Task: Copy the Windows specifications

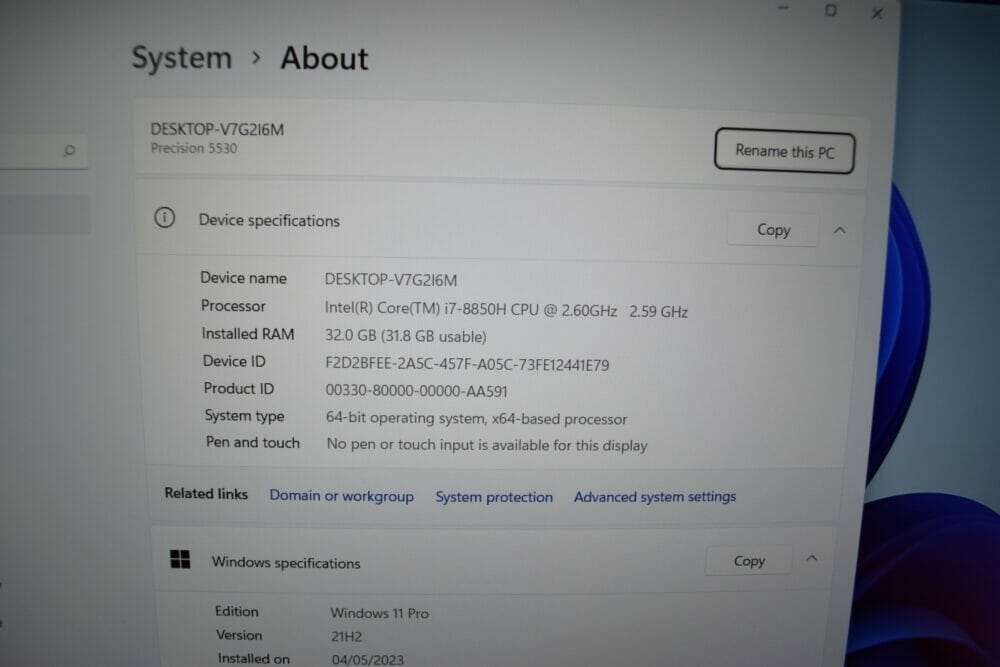Action: [x=749, y=561]
